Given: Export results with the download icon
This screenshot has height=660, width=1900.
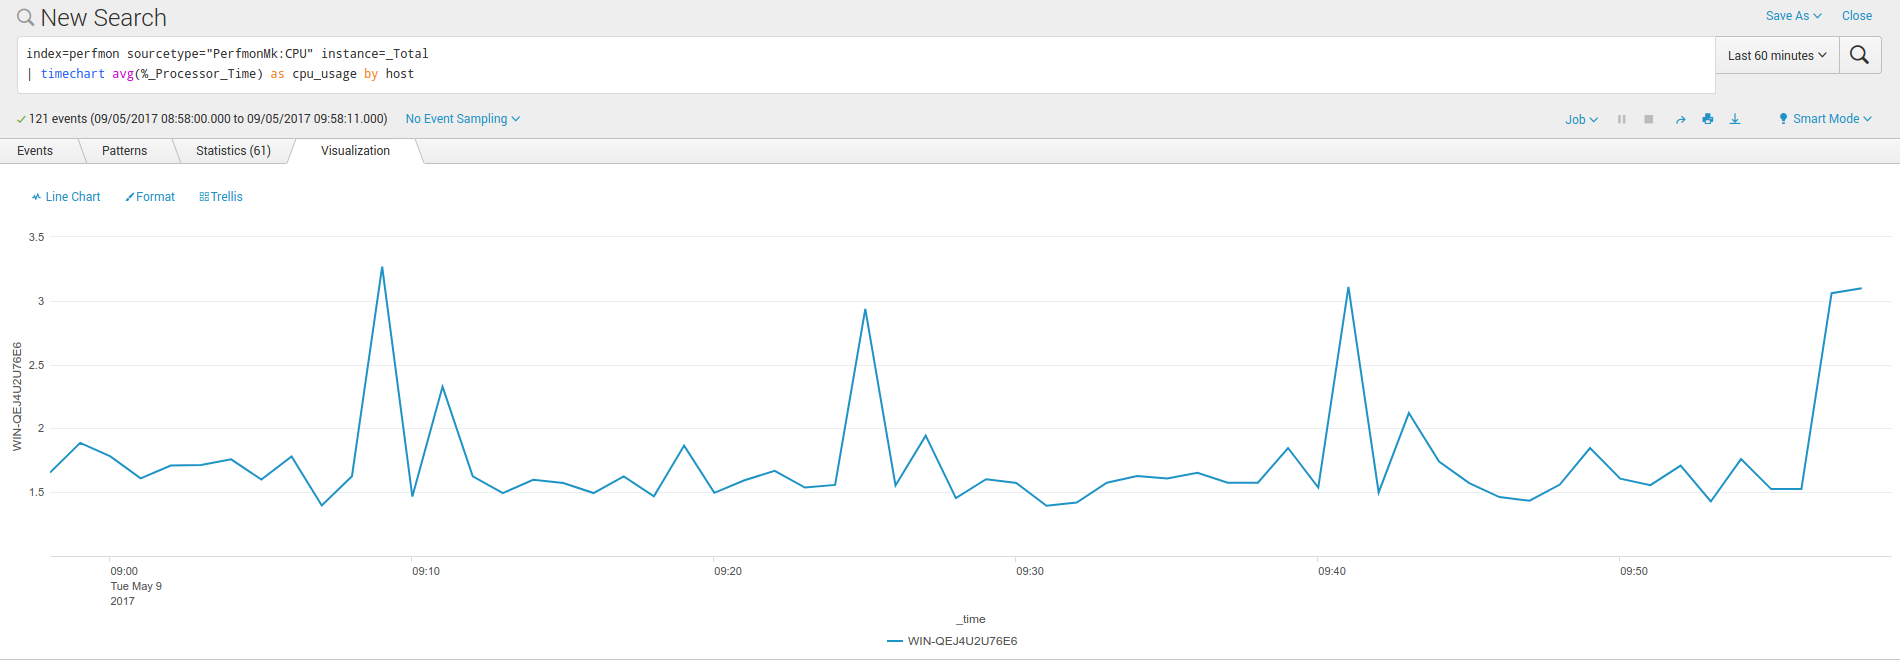Looking at the screenshot, I should [1735, 119].
